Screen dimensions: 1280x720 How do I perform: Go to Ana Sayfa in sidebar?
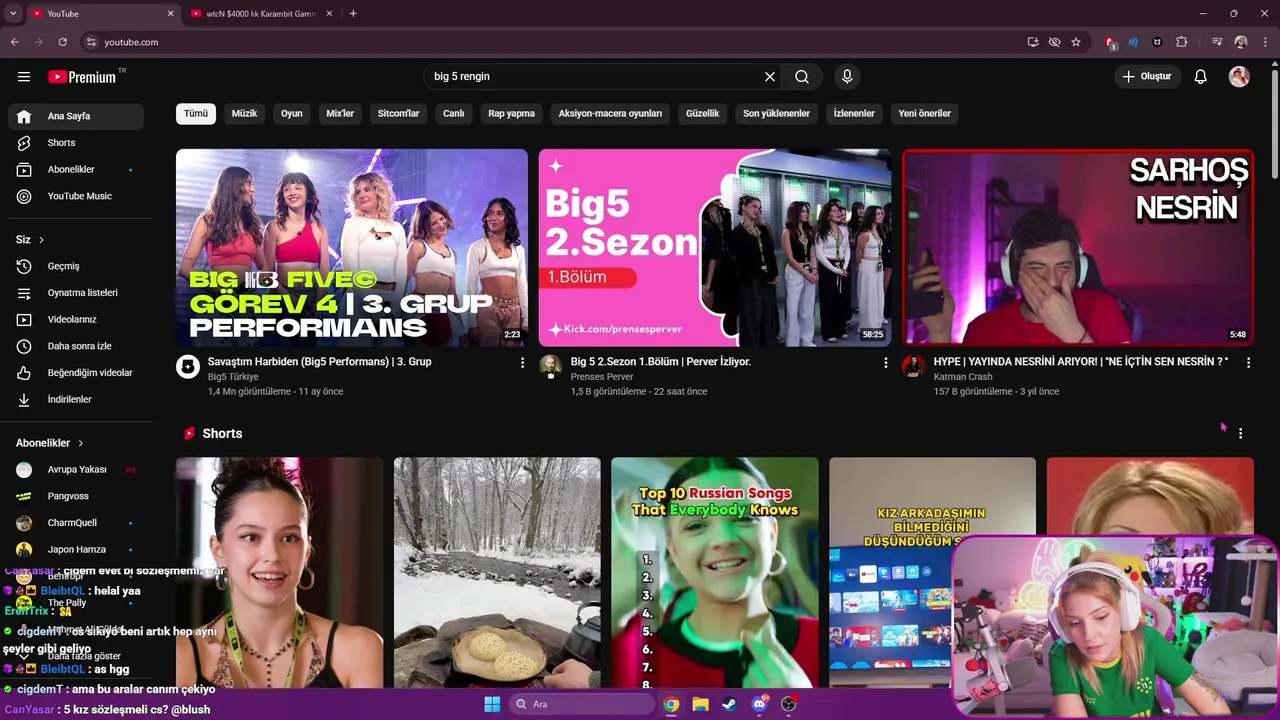point(76,116)
